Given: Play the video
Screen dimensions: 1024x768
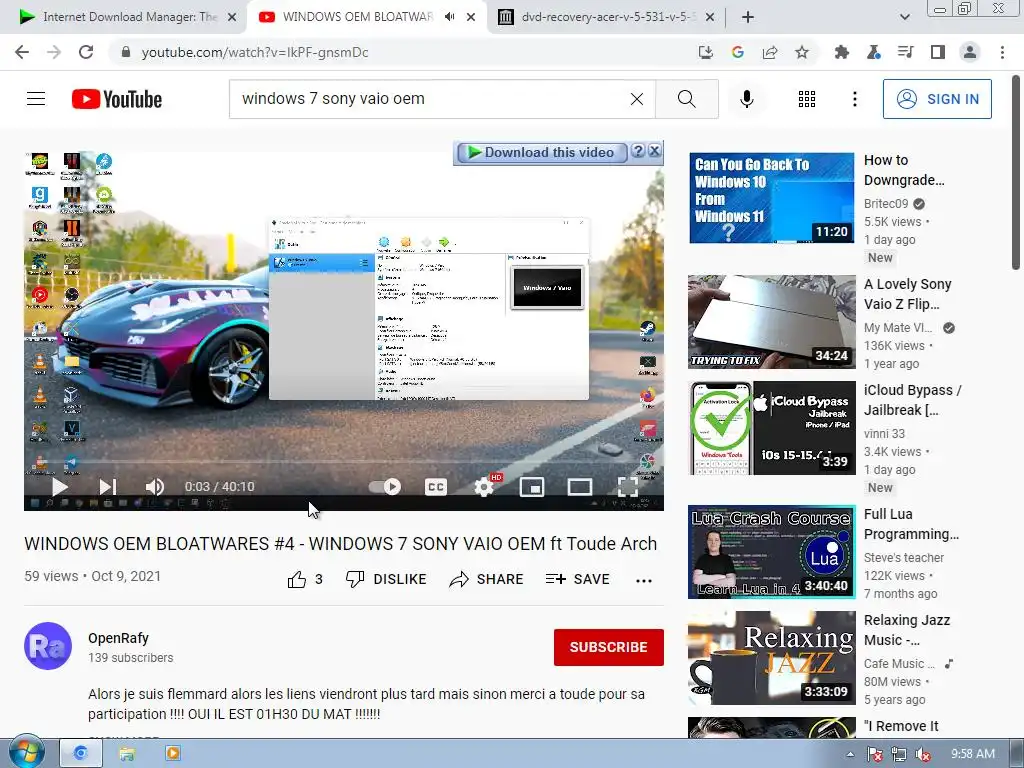Looking at the screenshot, I should (x=59, y=487).
